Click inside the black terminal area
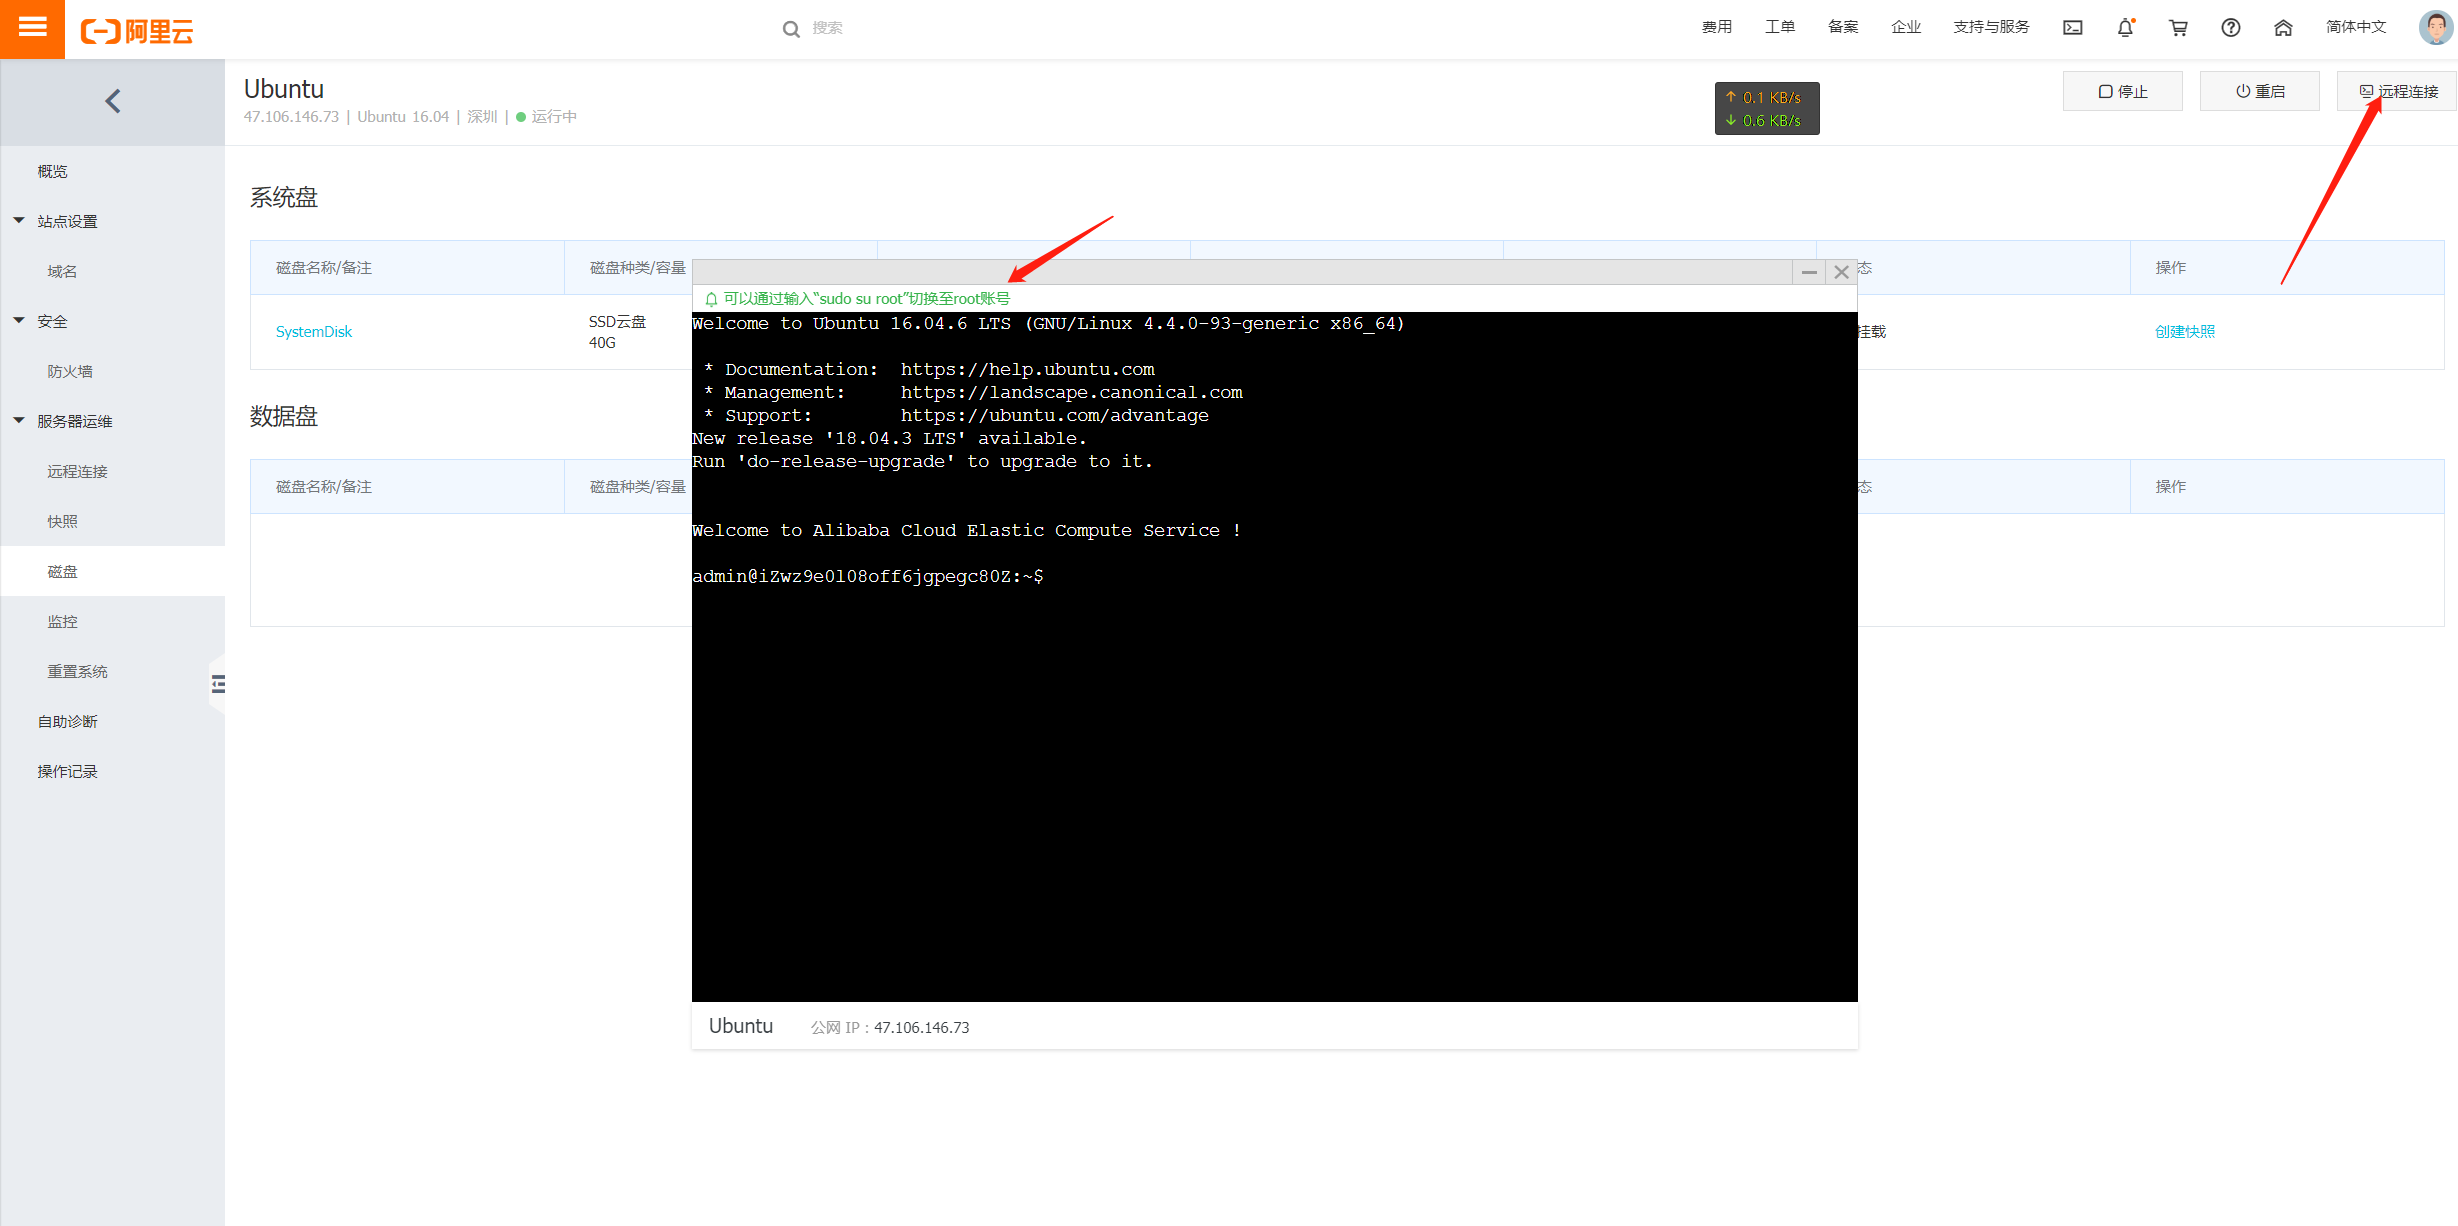This screenshot has height=1226, width=2458. [1275, 657]
